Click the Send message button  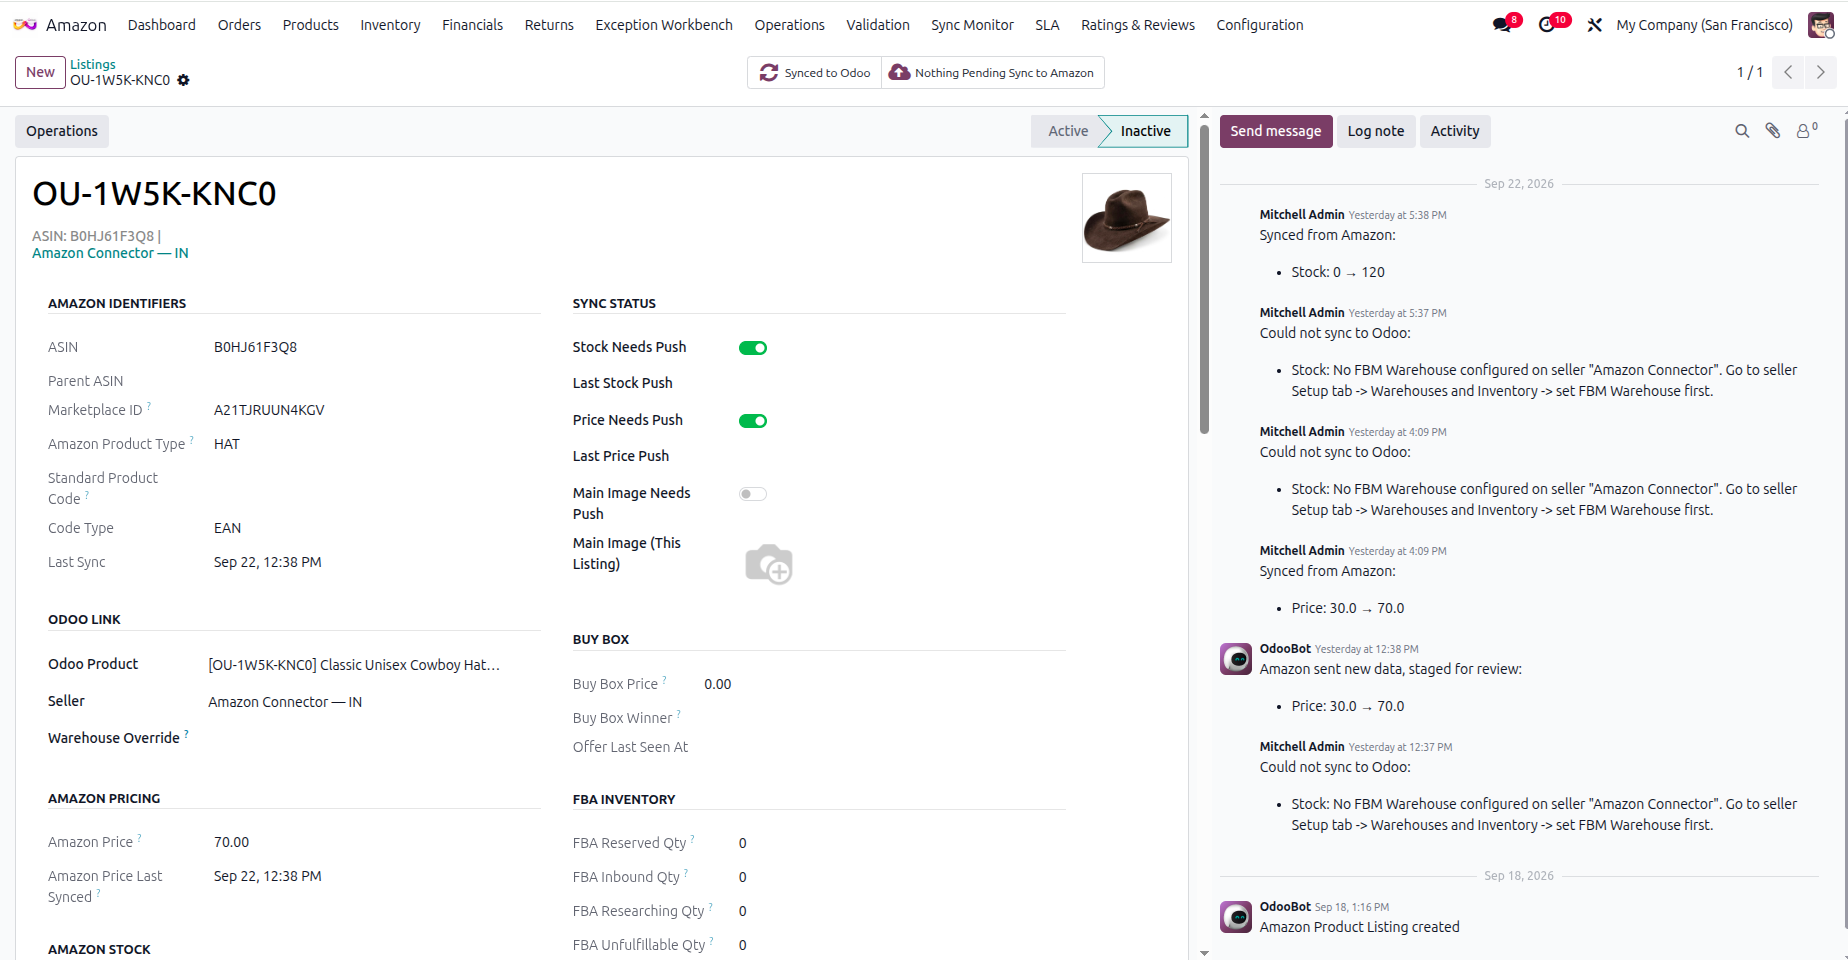point(1275,131)
